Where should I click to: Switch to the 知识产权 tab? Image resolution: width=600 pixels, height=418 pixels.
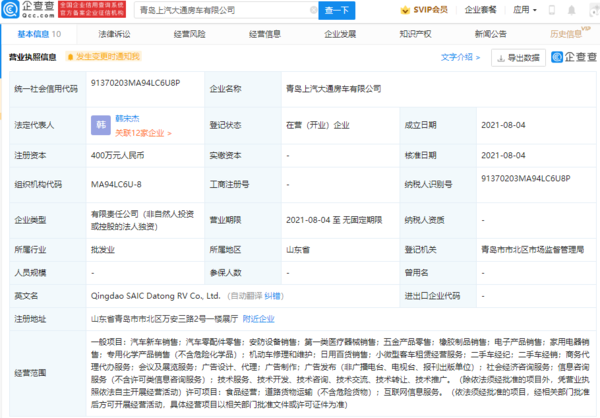[415, 34]
